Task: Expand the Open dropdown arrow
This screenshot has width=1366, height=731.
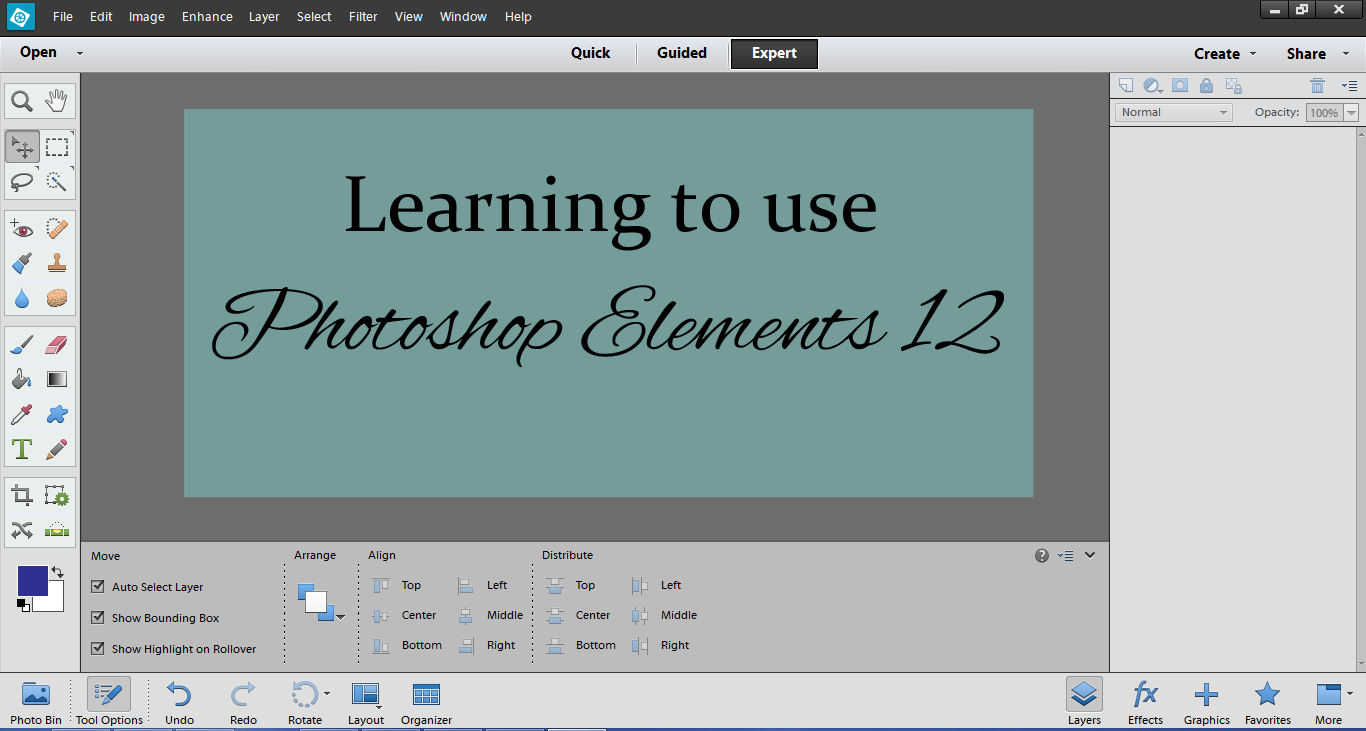Action: tap(80, 54)
